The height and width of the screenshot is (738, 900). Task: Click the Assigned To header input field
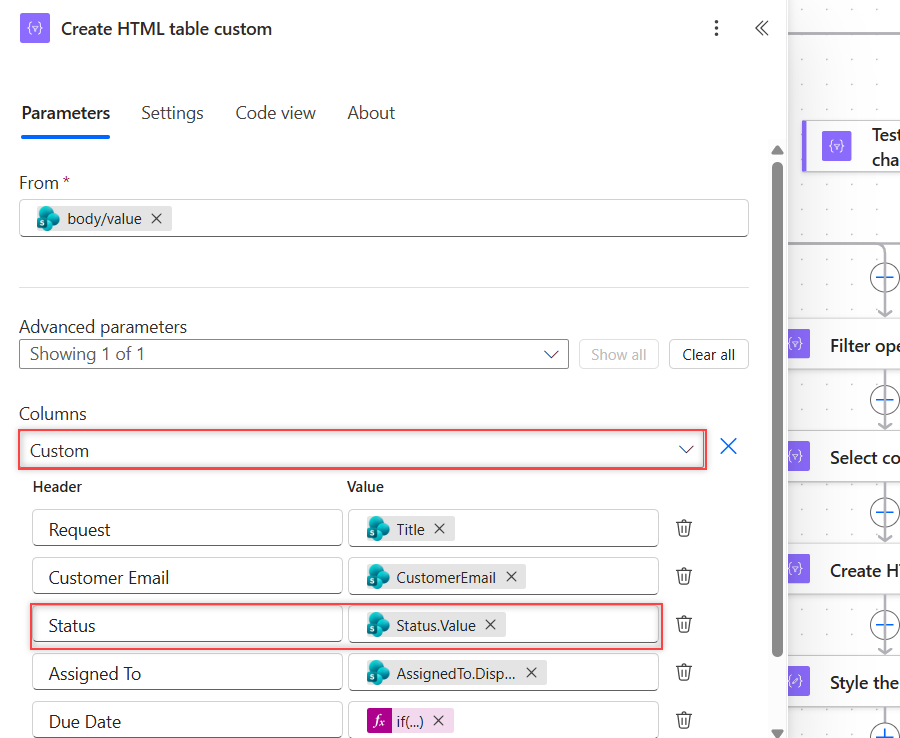[x=187, y=672]
